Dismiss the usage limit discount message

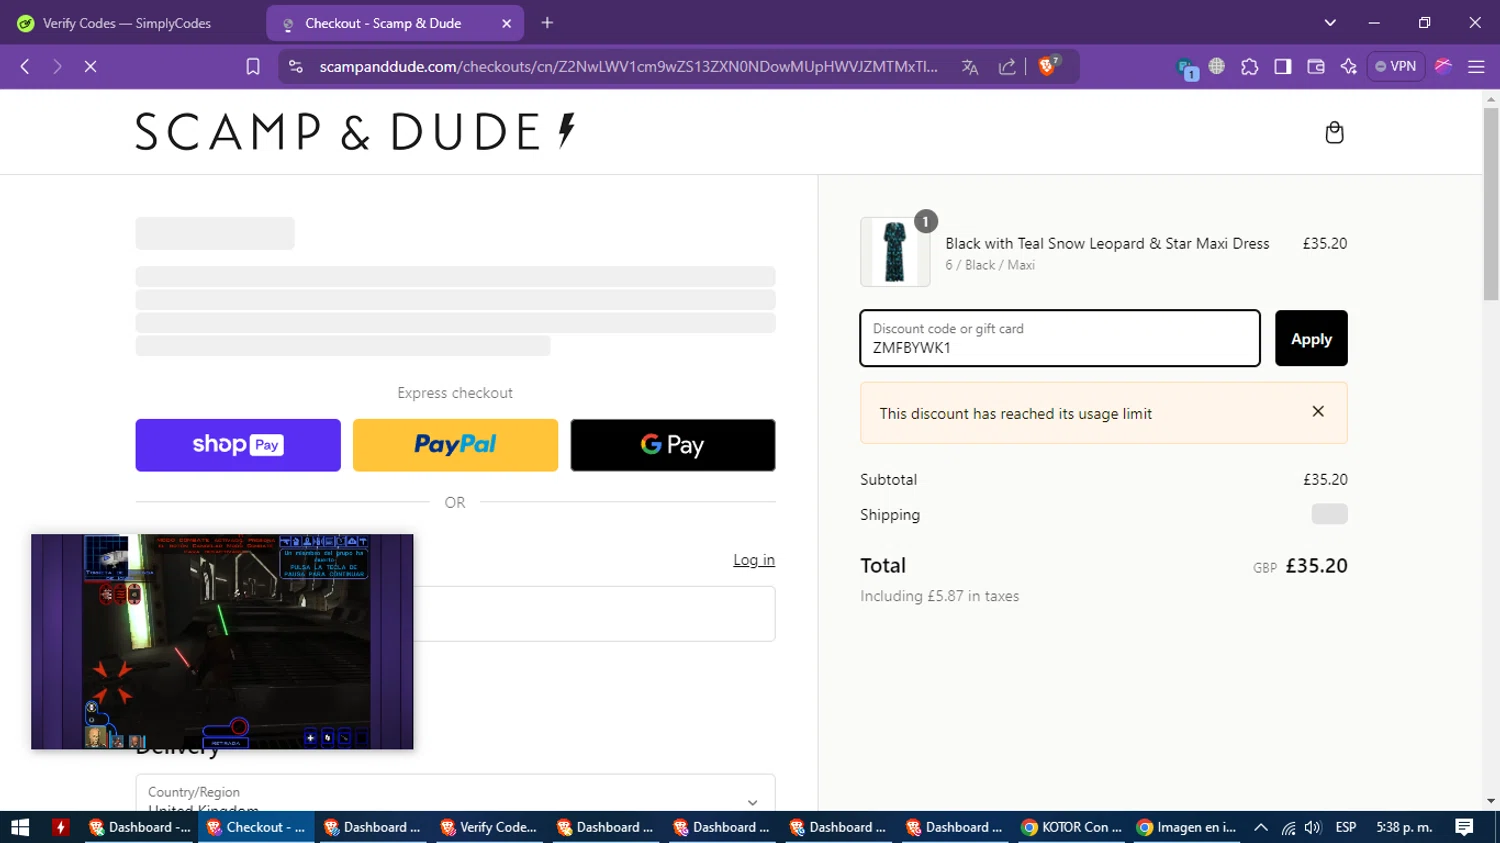[x=1318, y=411]
